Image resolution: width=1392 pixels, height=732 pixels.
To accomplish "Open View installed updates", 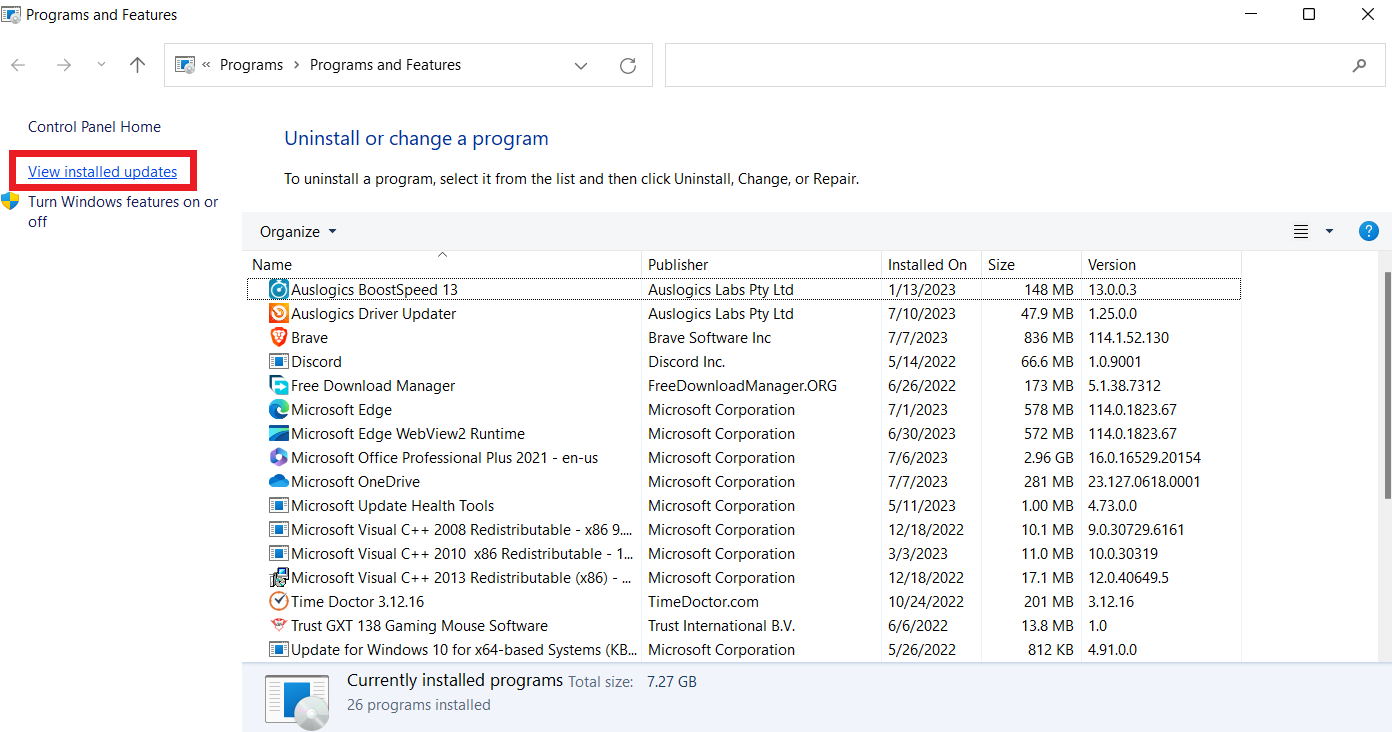I will pyautogui.click(x=102, y=171).
